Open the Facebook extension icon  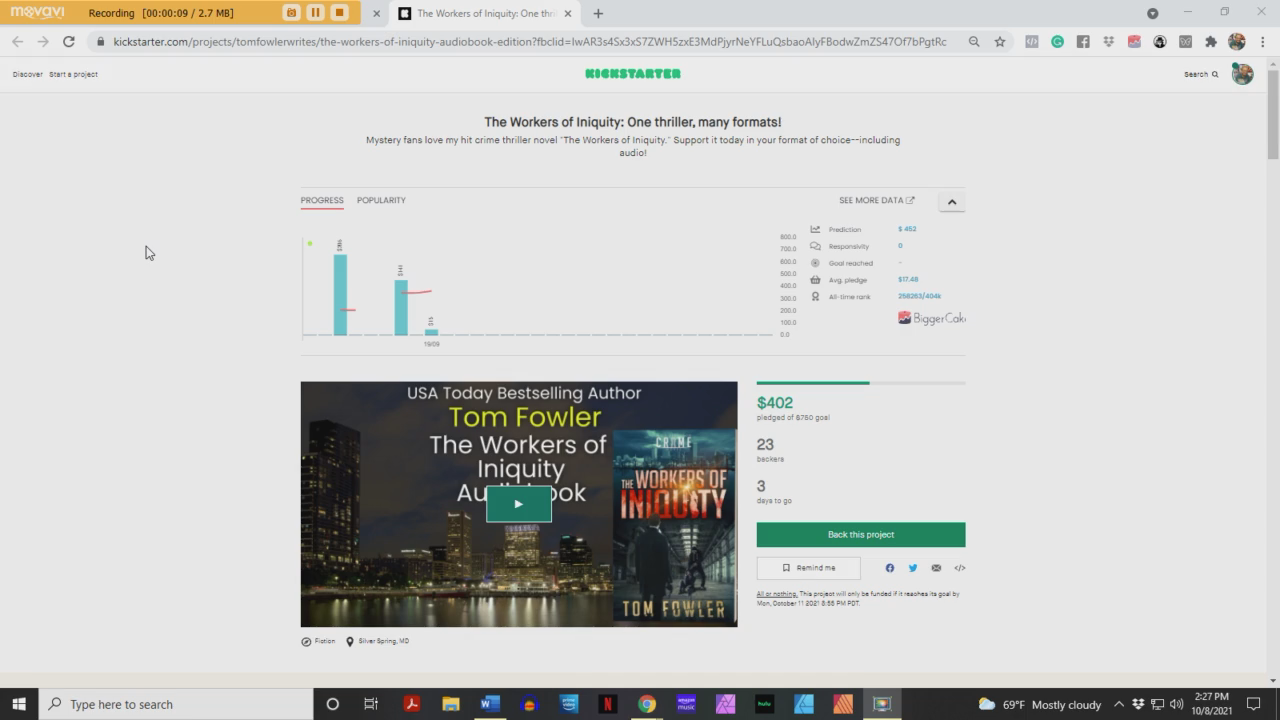coord(1083,41)
